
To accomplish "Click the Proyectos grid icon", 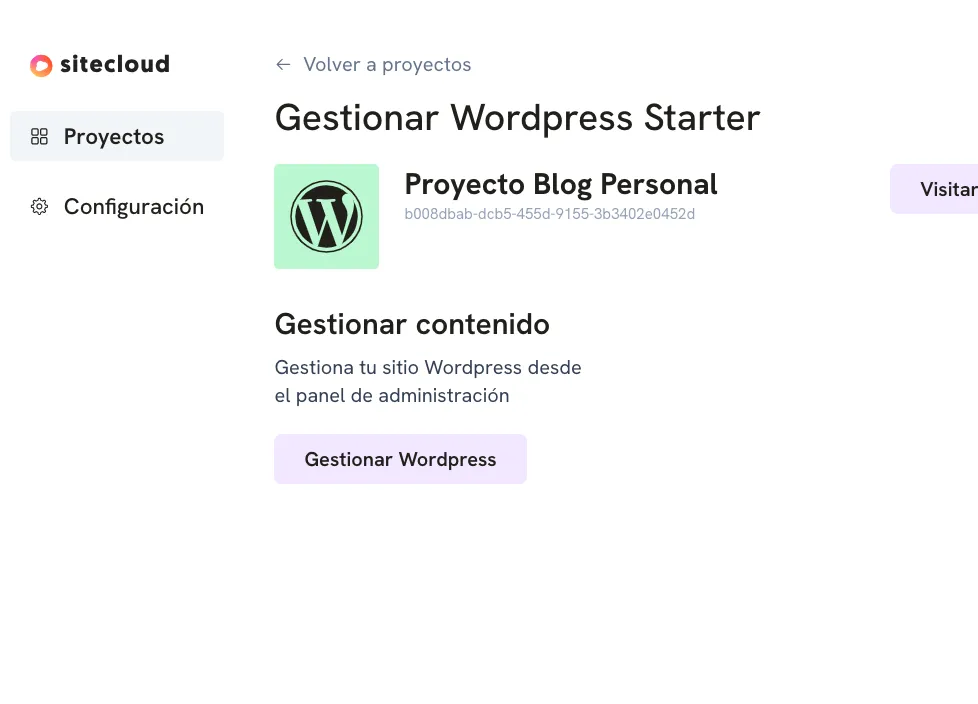I will [x=40, y=137].
